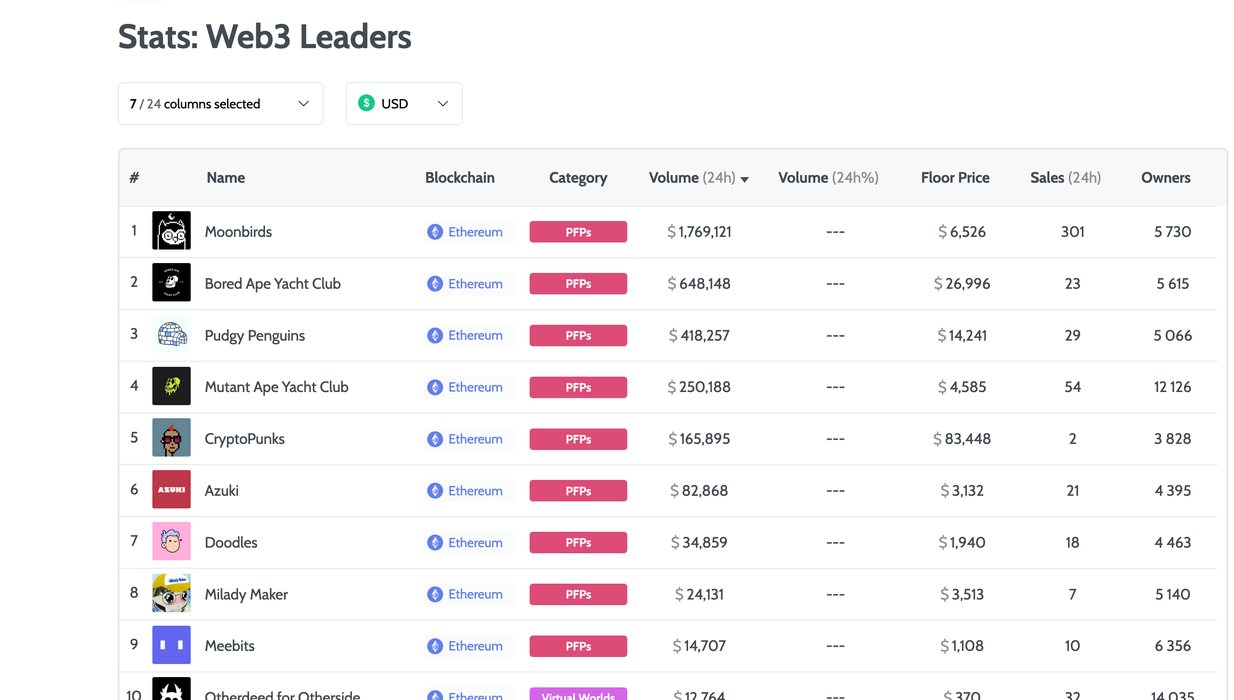Click Ethereum icon in CryptoPunks row
1234x700 pixels.
coord(435,439)
